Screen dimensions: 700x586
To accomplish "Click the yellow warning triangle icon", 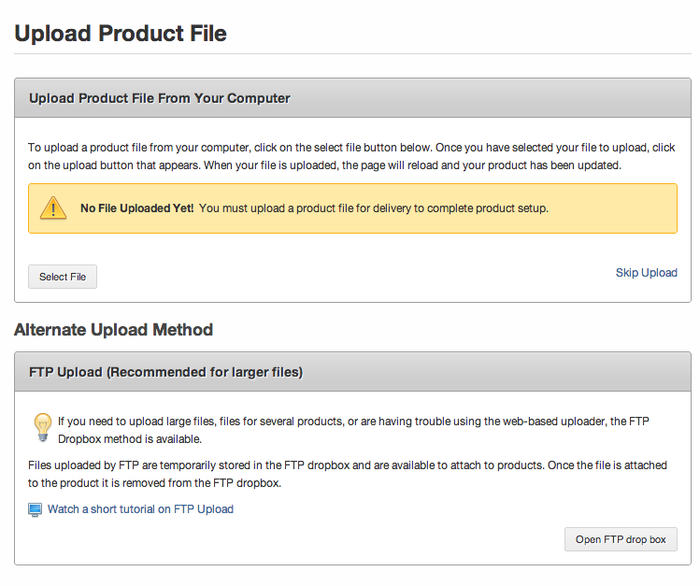I will pyautogui.click(x=53, y=208).
